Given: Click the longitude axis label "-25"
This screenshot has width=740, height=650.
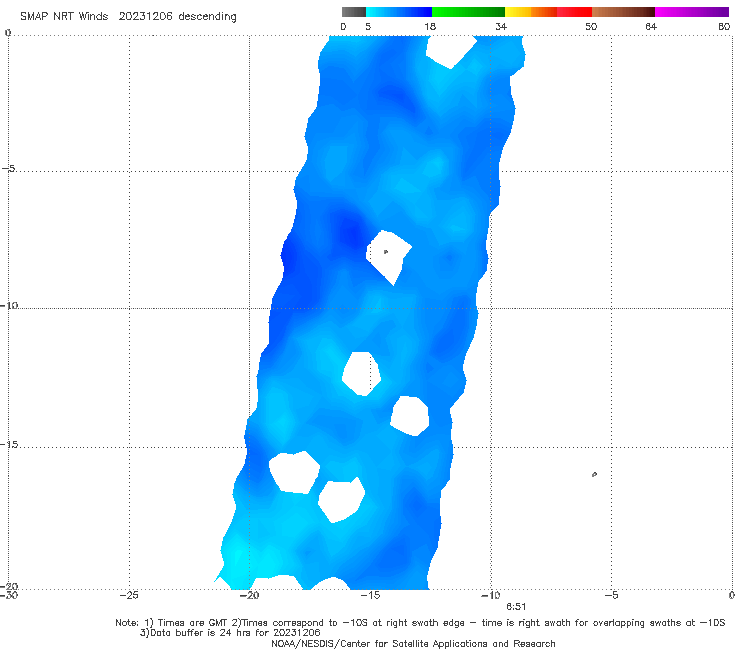Looking at the screenshot, I should 129,595.
